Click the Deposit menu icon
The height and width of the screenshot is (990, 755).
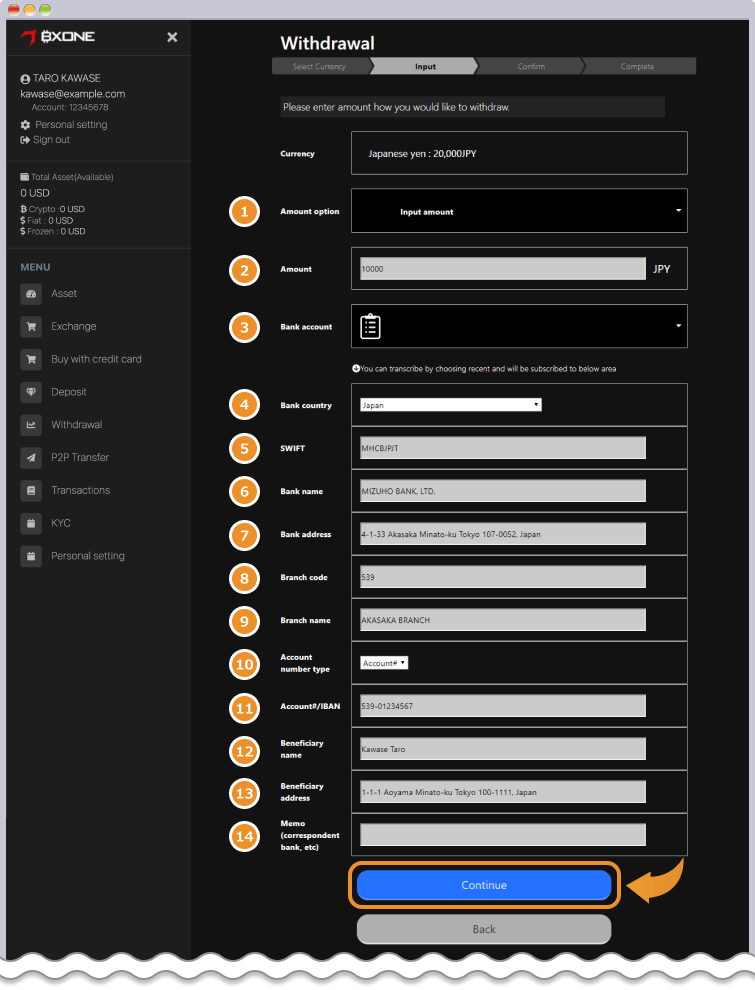(x=31, y=392)
